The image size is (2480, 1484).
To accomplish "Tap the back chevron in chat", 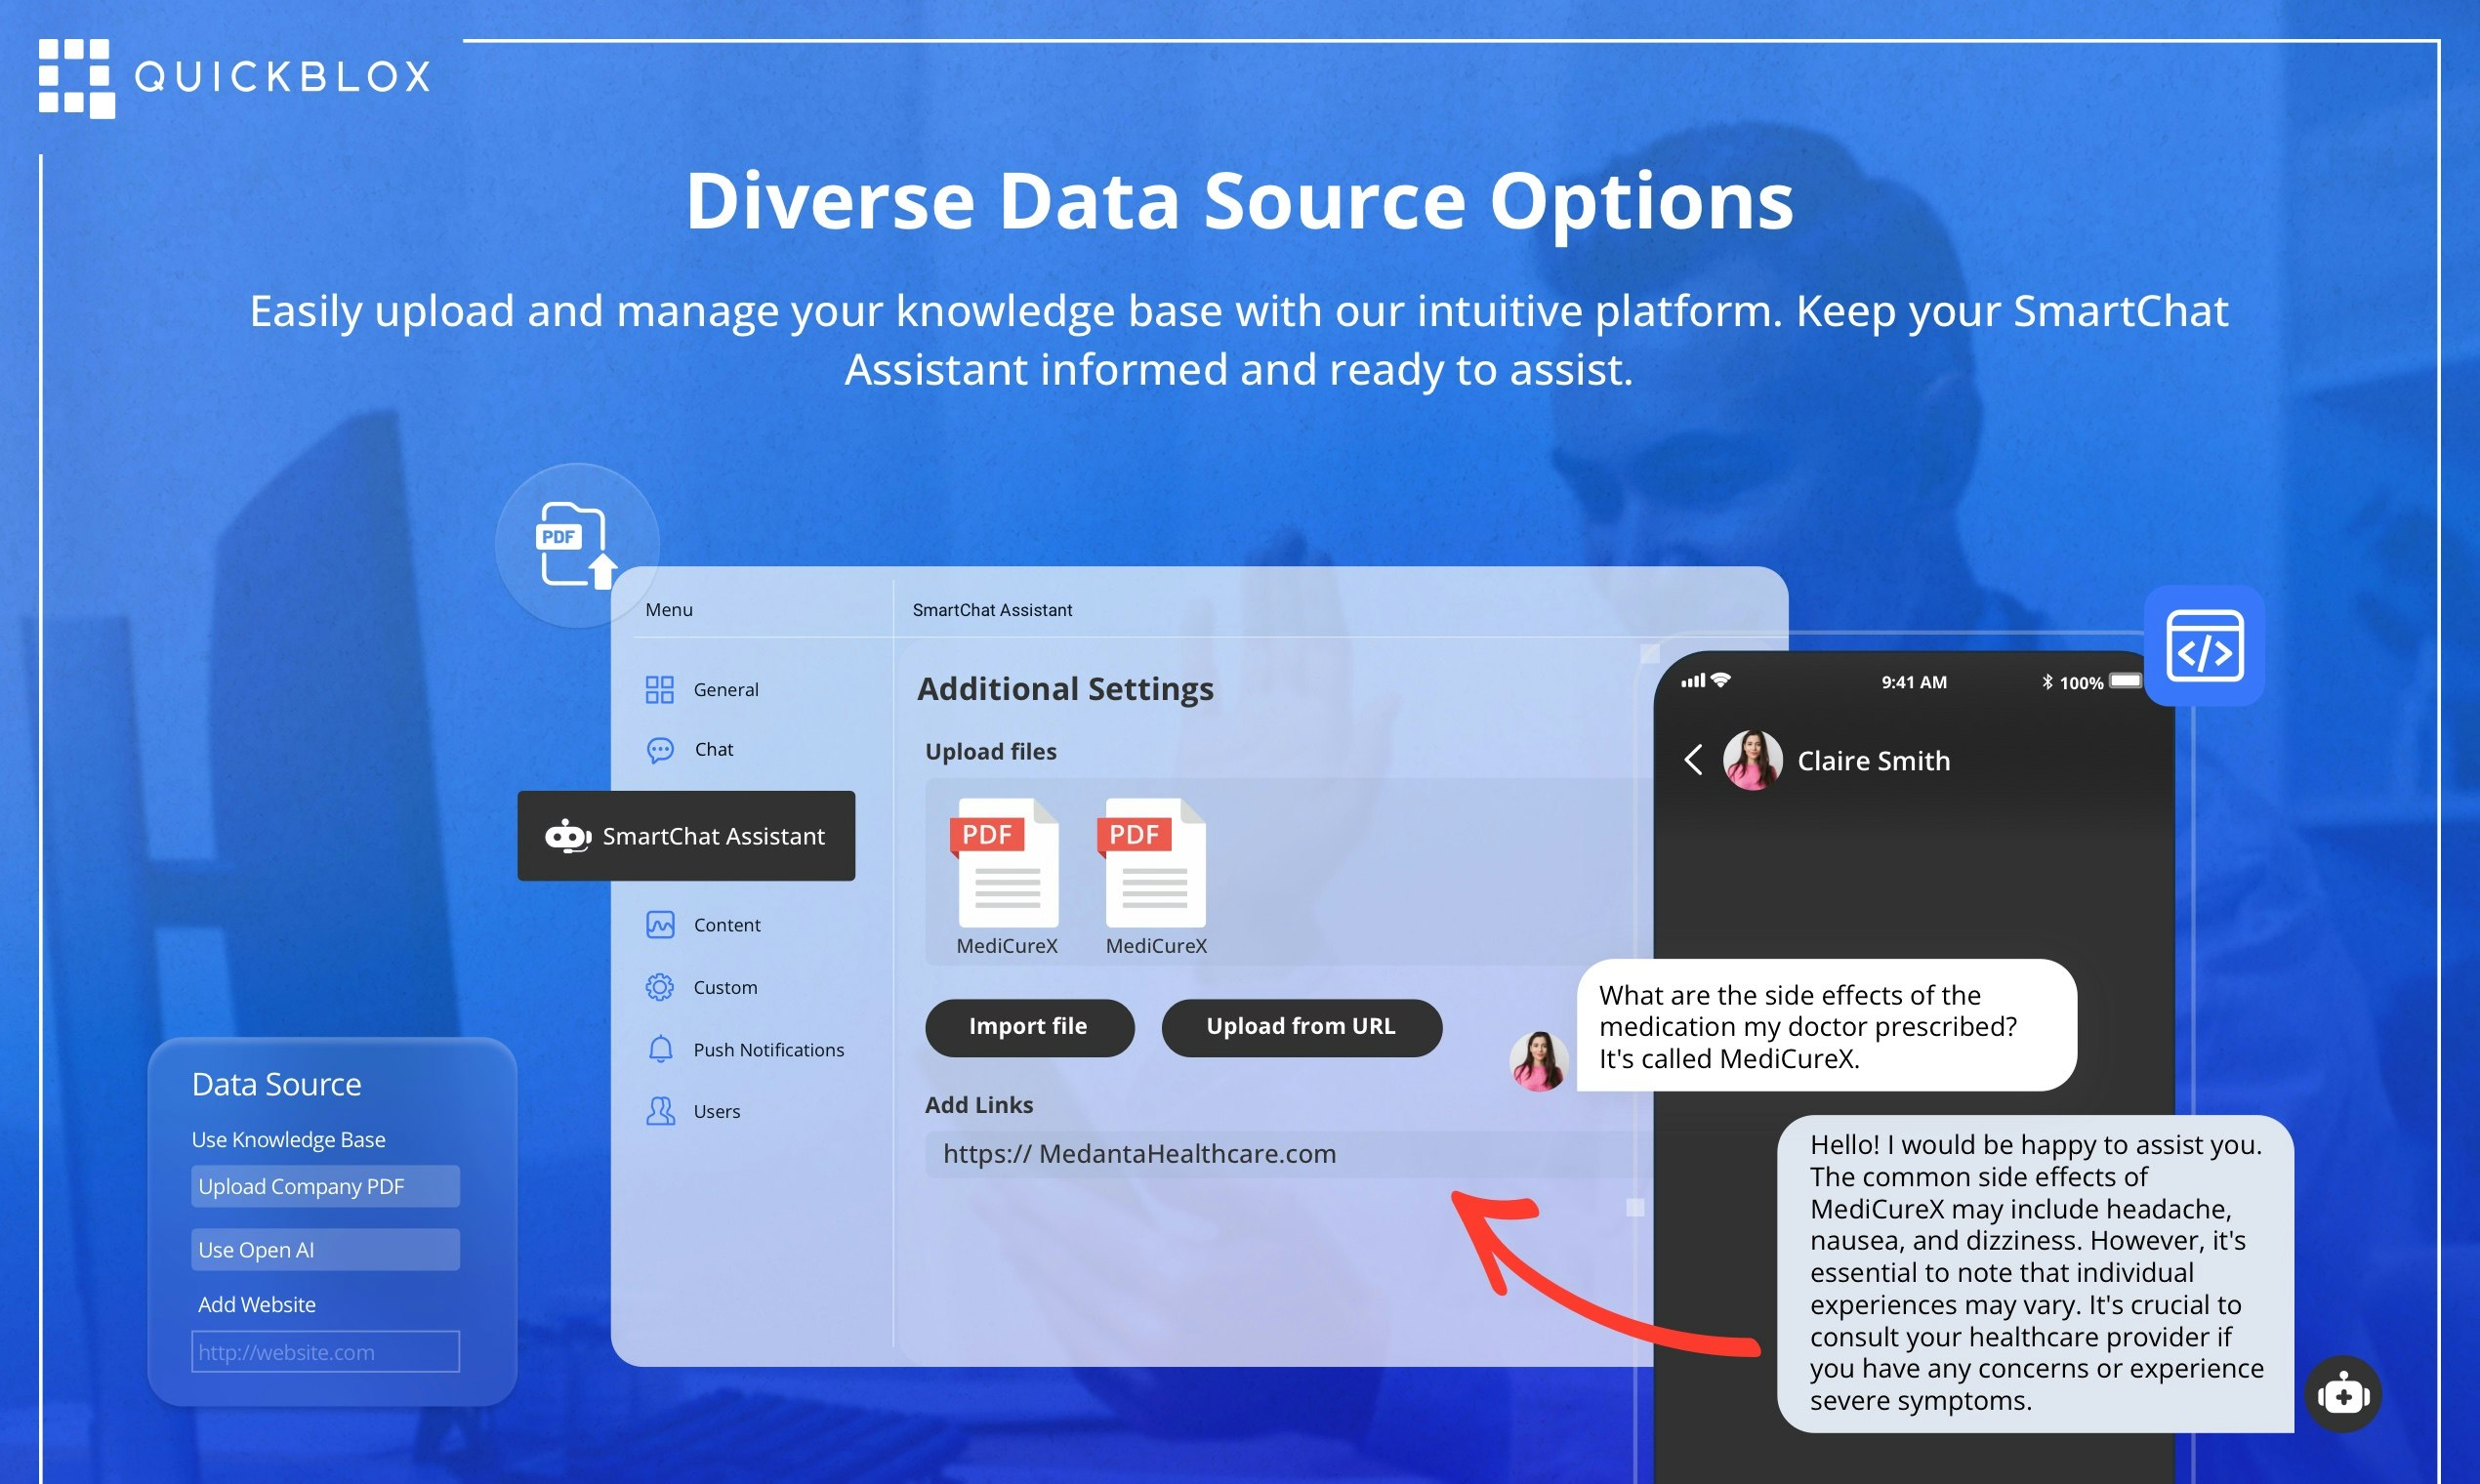I will [x=1693, y=760].
